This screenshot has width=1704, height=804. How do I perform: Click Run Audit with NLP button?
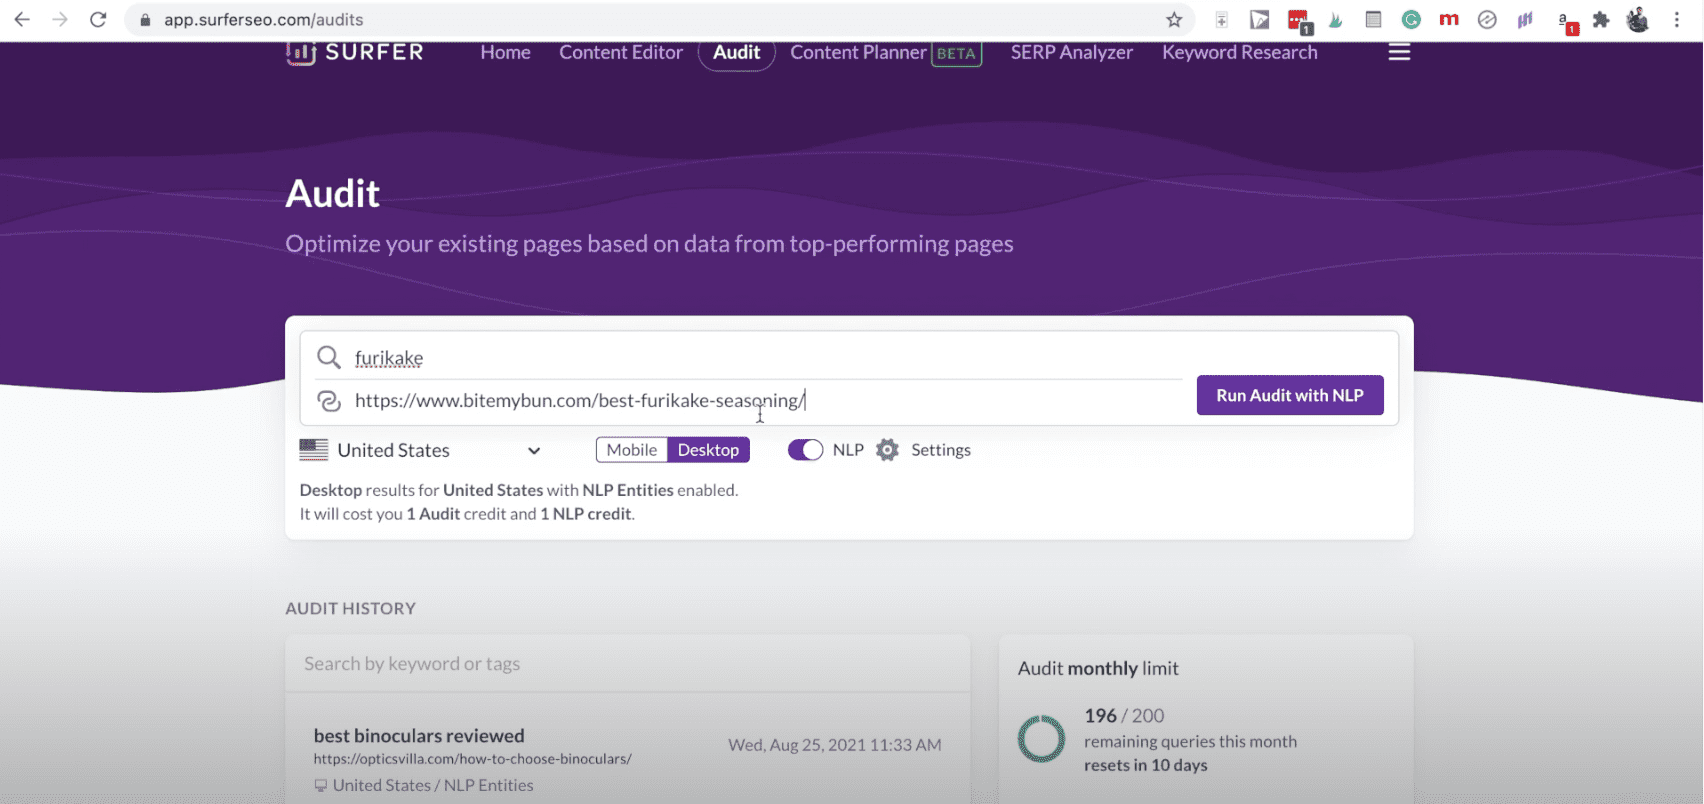click(1290, 395)
